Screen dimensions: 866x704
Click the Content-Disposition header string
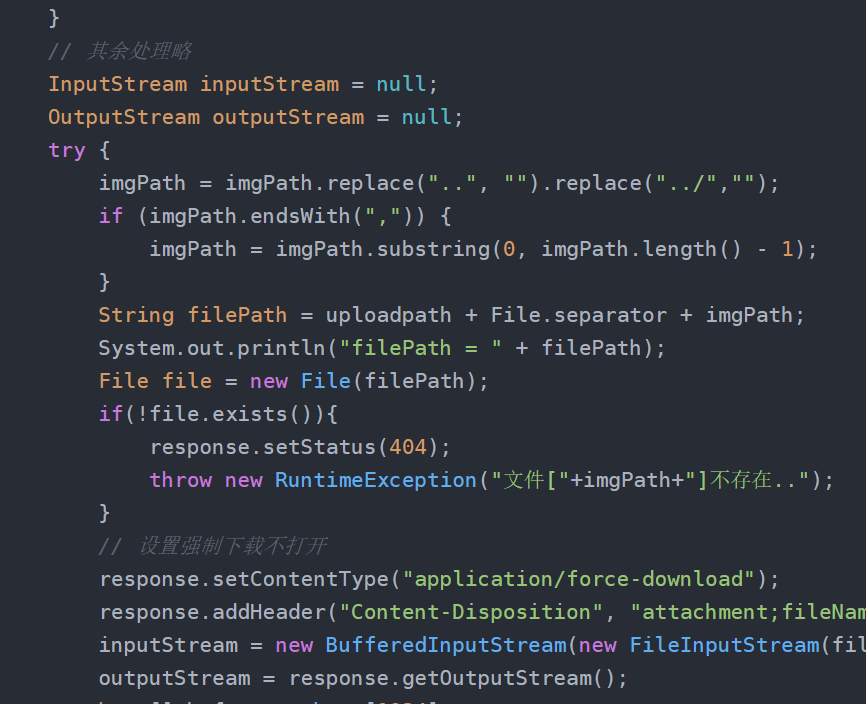(471, 612)
